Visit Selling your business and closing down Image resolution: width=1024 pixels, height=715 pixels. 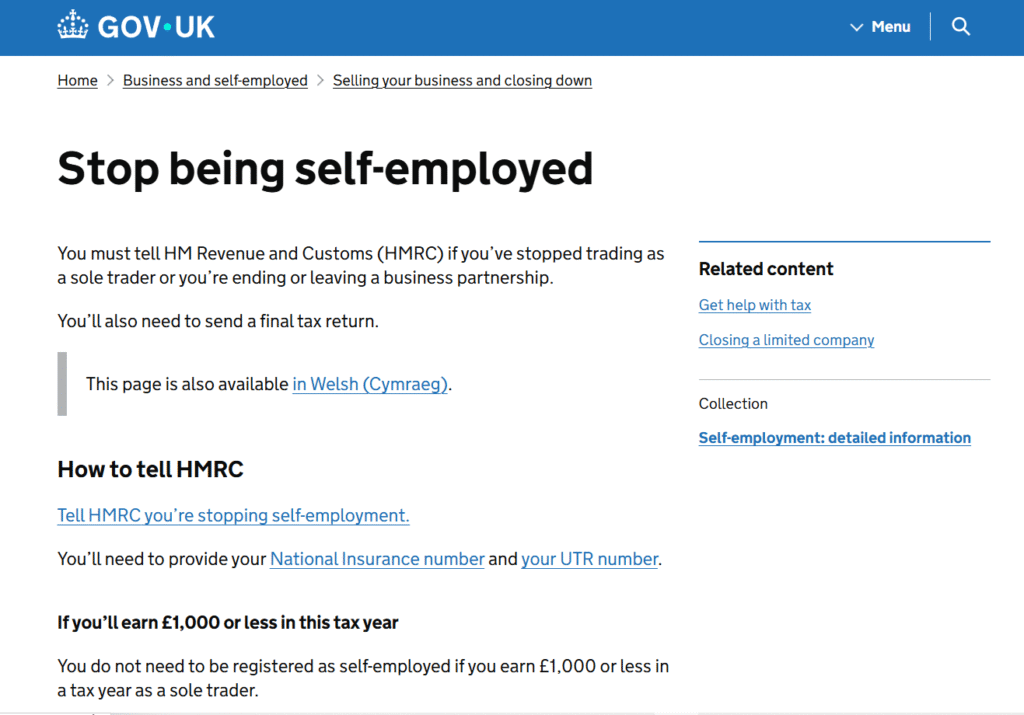point(462,80)
